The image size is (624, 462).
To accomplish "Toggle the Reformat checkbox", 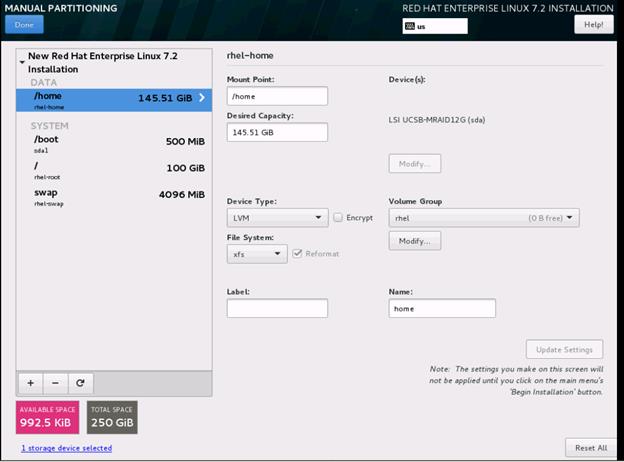I will (297, 253).
